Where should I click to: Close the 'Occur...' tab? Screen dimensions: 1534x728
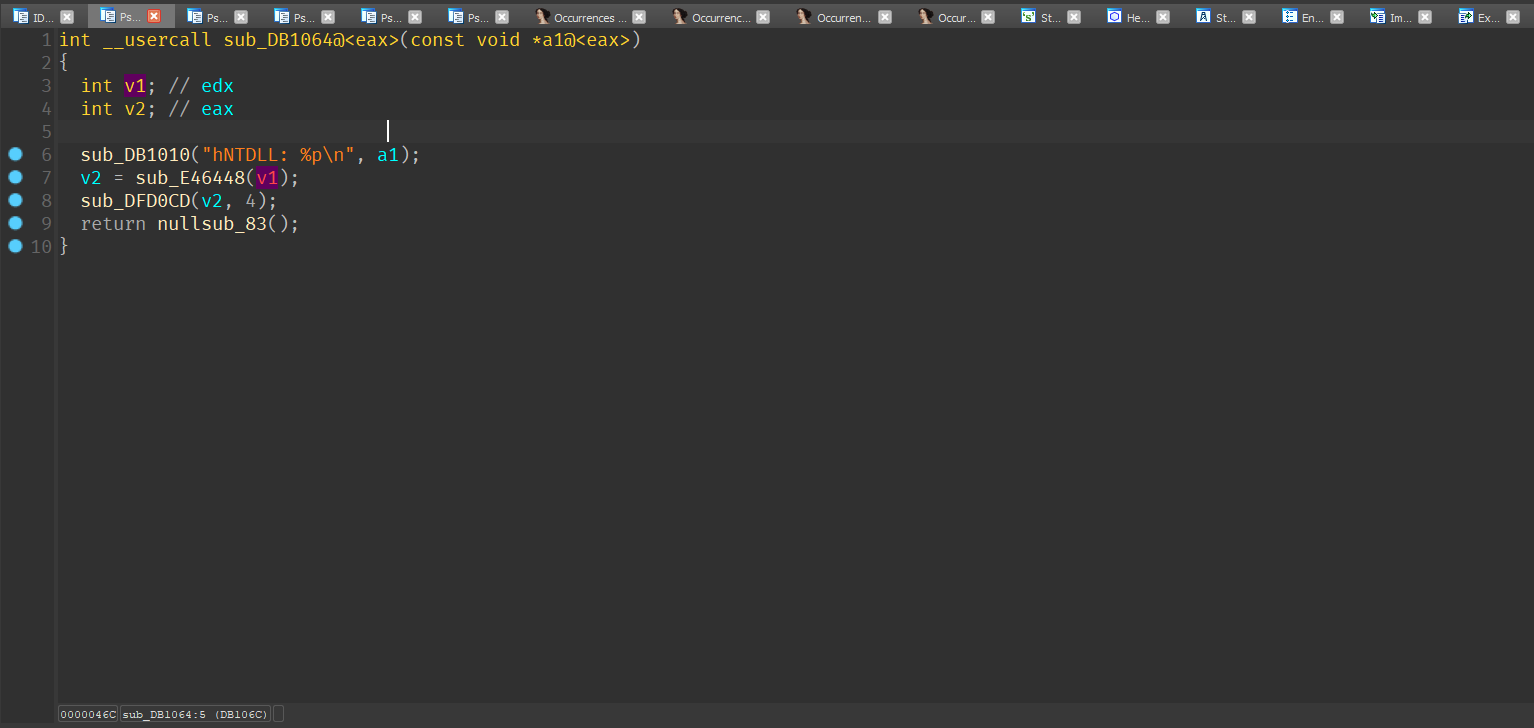point(988,17)
